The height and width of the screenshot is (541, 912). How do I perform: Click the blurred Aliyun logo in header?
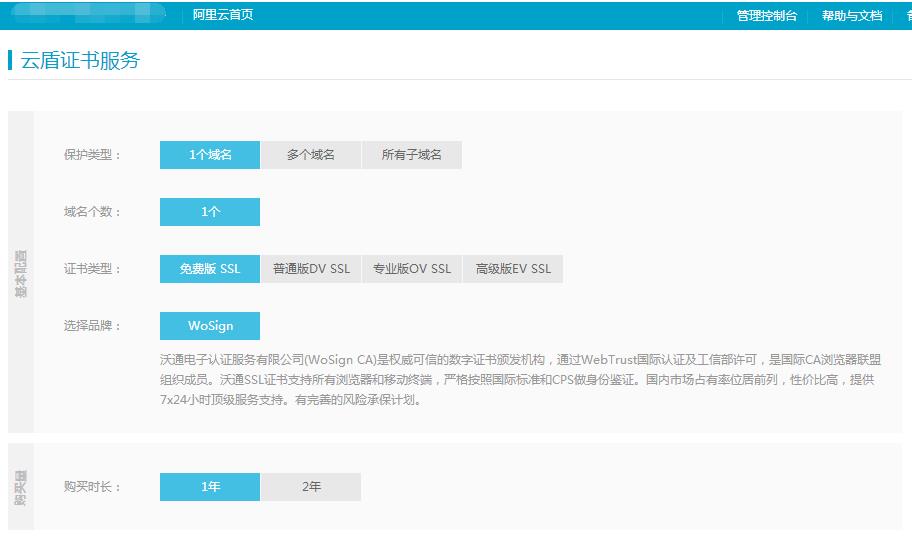tap(88, 15)
